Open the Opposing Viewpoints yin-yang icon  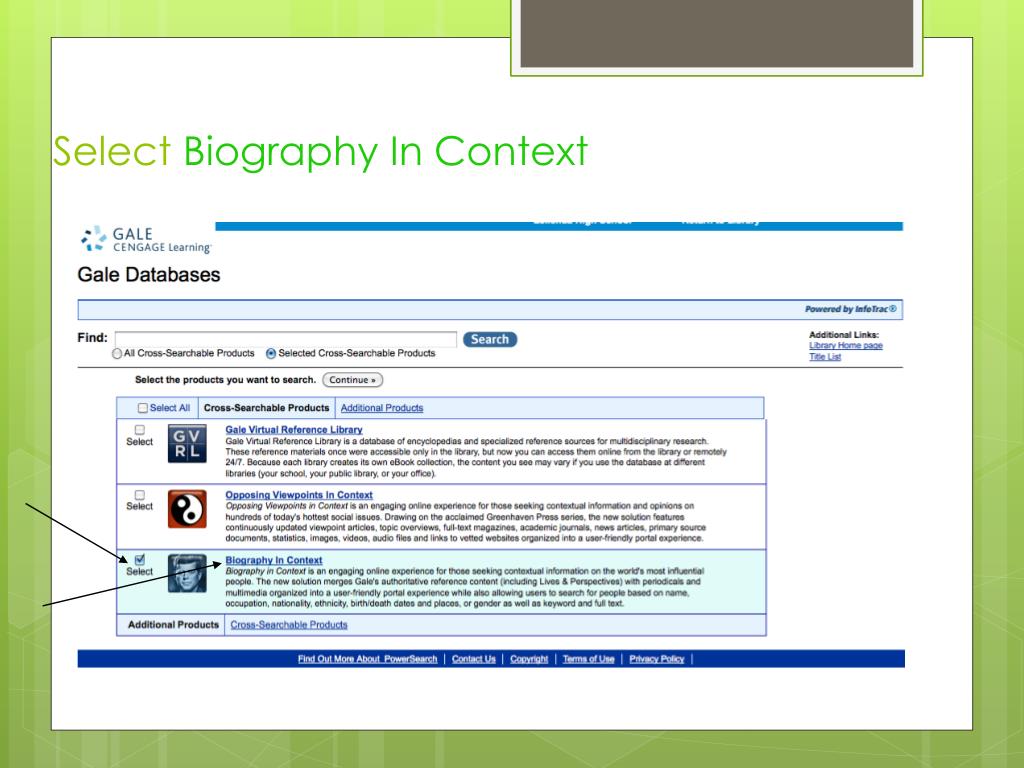pyautogui.click(x=187, y=509)
